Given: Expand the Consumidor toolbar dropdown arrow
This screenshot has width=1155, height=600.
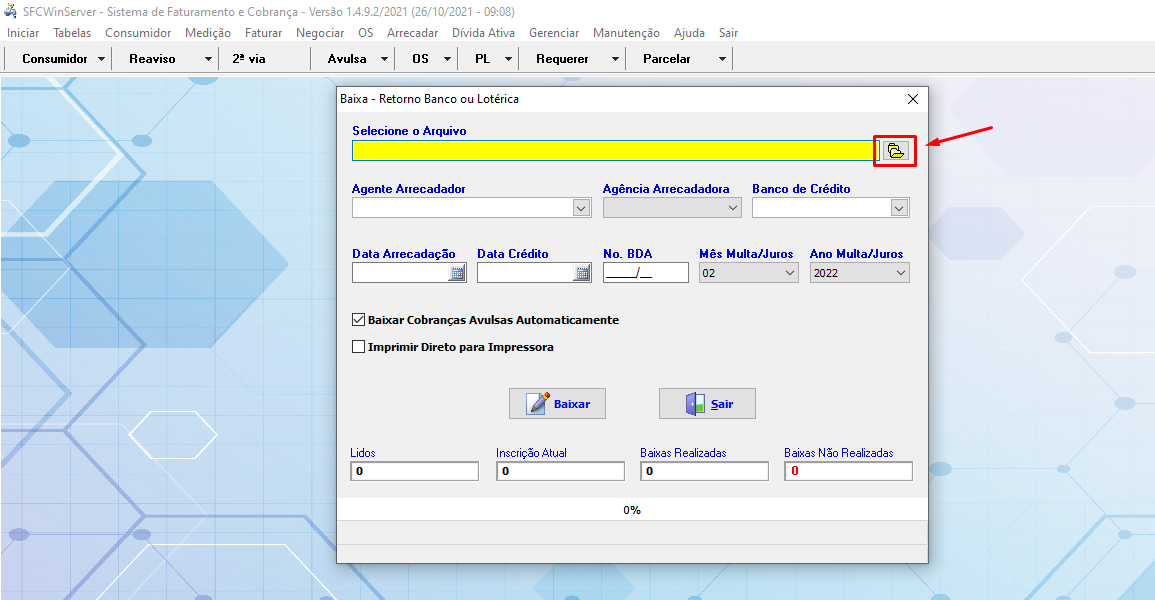Looking at the screenshot, I should pos(101,59).
